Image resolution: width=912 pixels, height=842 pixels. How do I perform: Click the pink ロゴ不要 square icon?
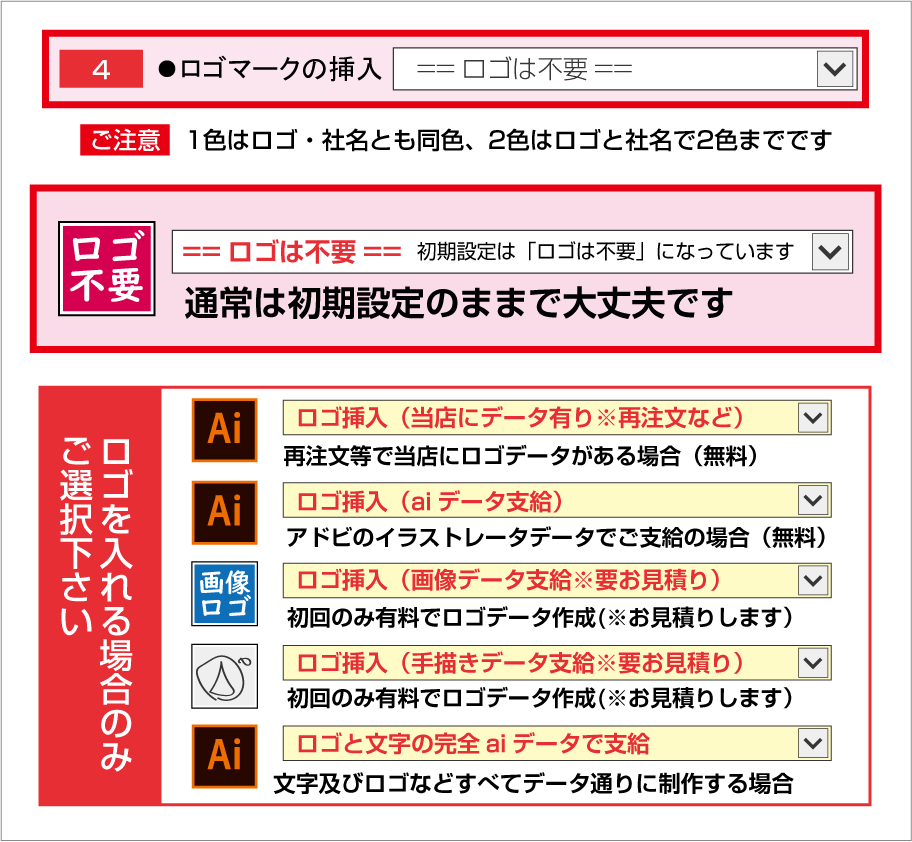pyautogui.click(x=106, y=269)
